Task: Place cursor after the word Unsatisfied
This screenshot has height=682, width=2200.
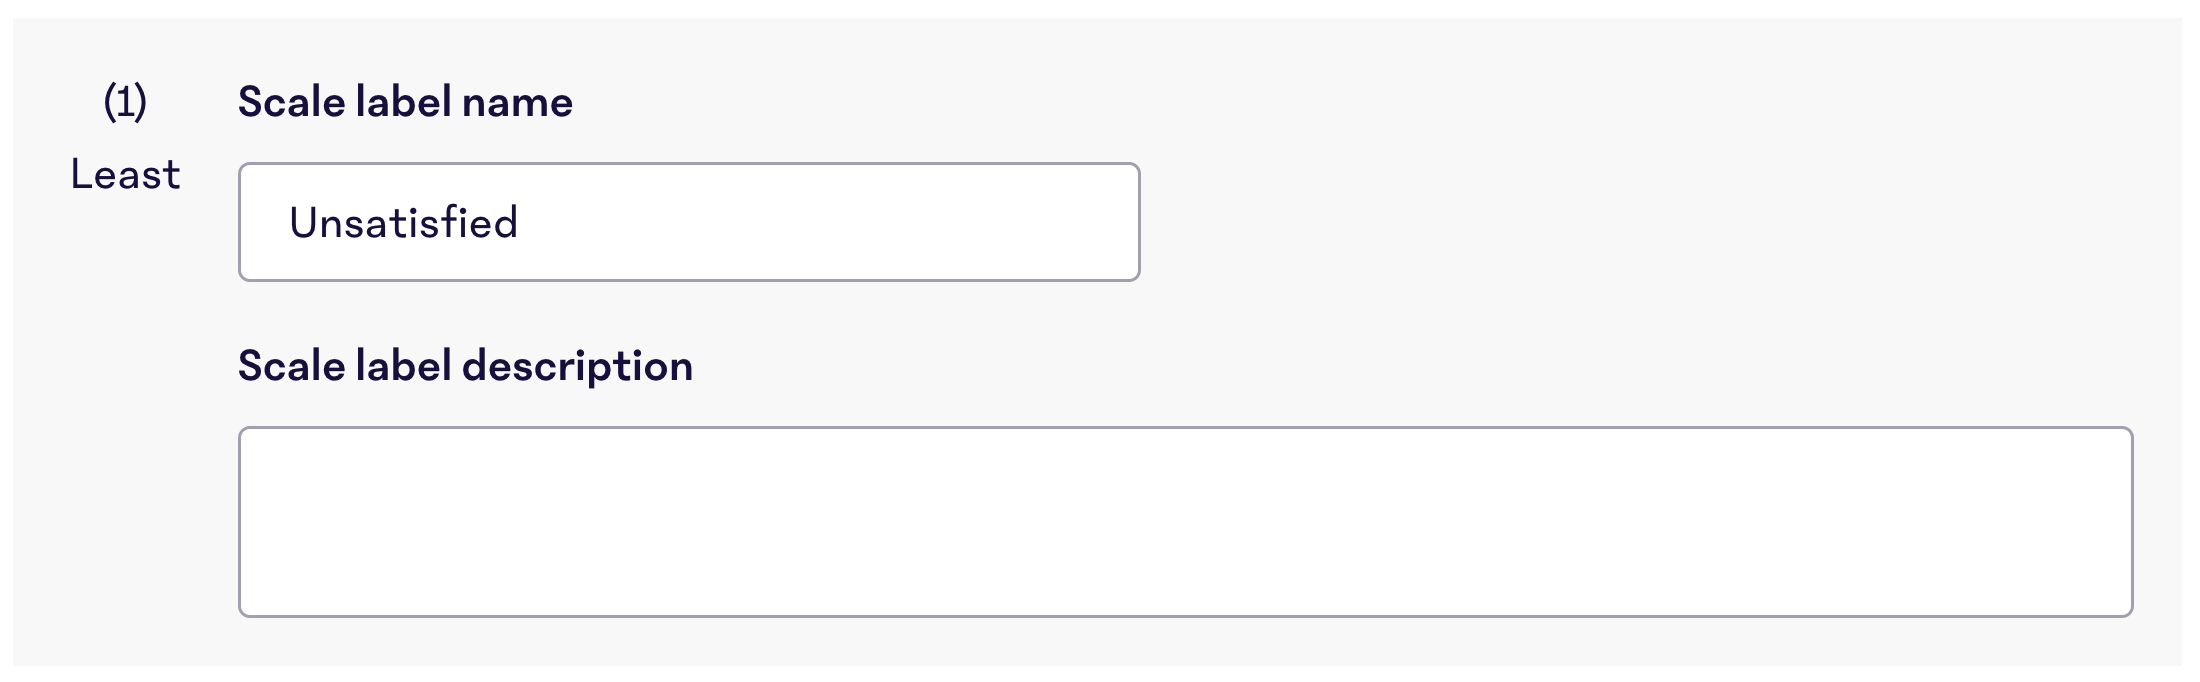Action: coord(520,222)
